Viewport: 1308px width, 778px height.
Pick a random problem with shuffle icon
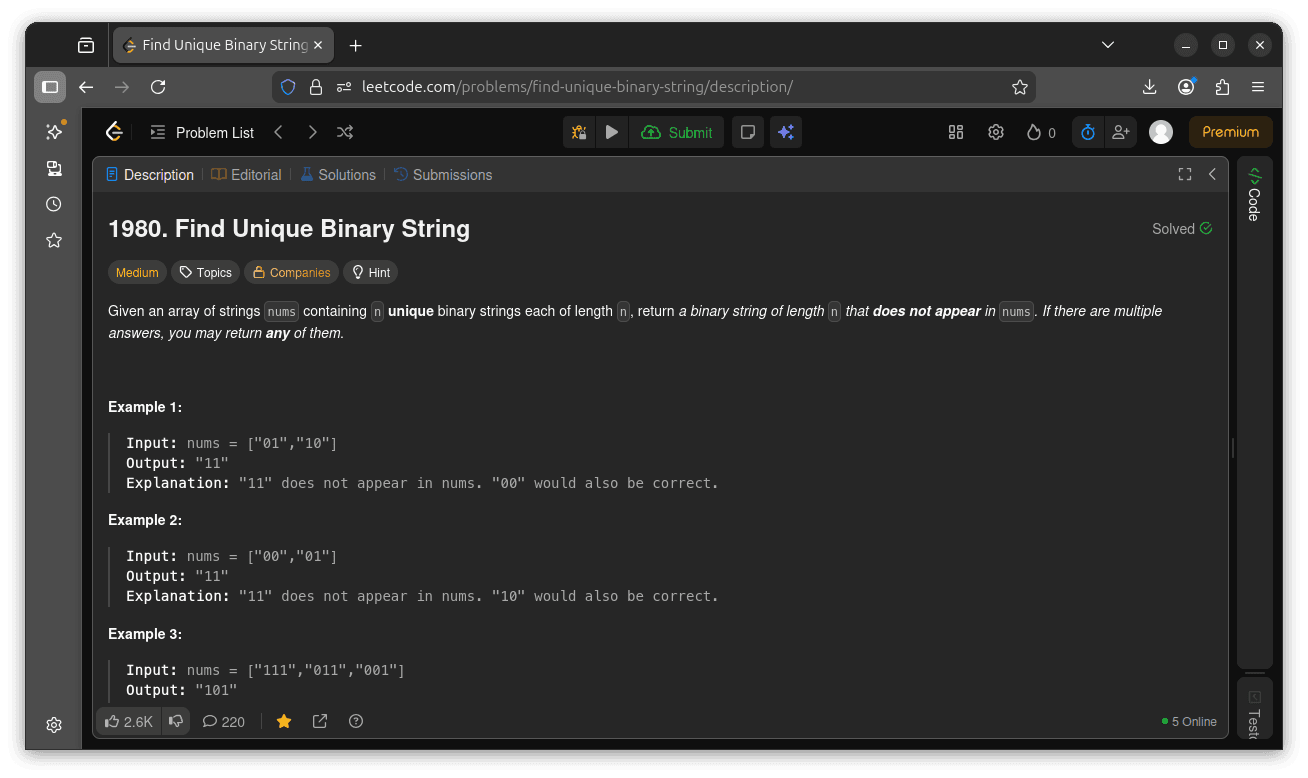[x=344, y=132]
